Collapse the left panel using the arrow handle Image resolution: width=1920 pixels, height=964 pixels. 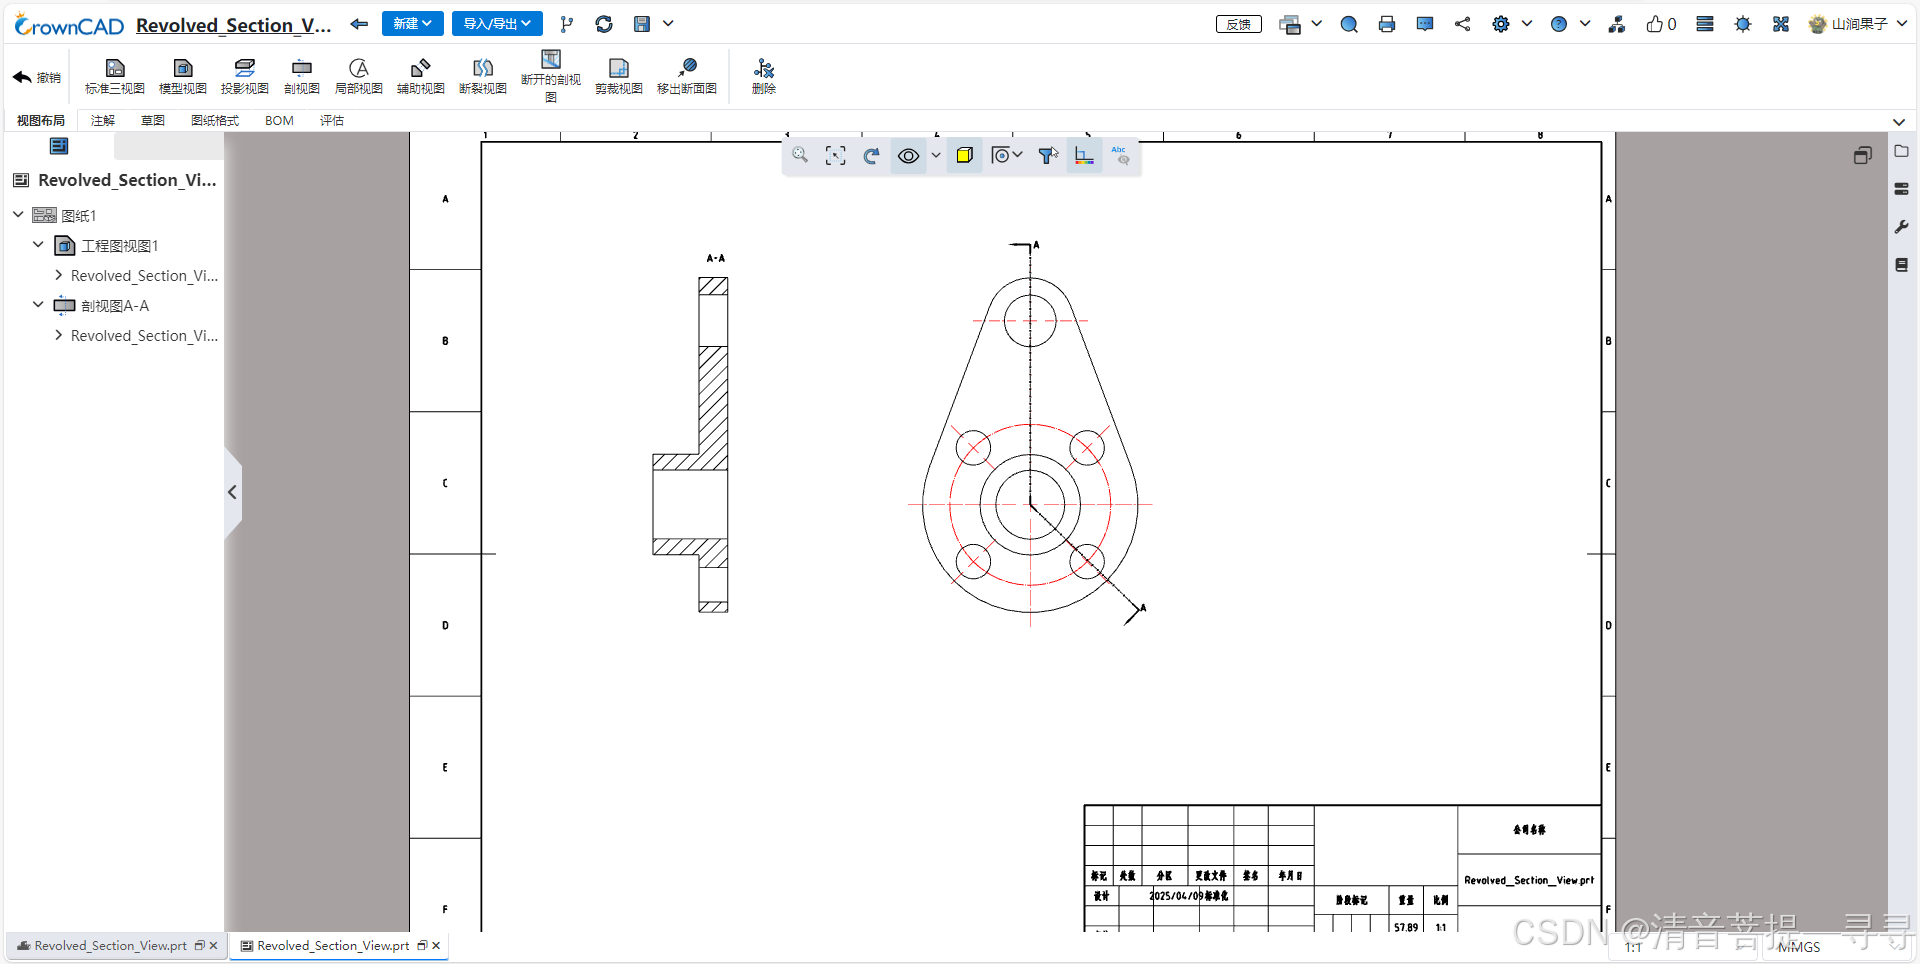point(232,492)
